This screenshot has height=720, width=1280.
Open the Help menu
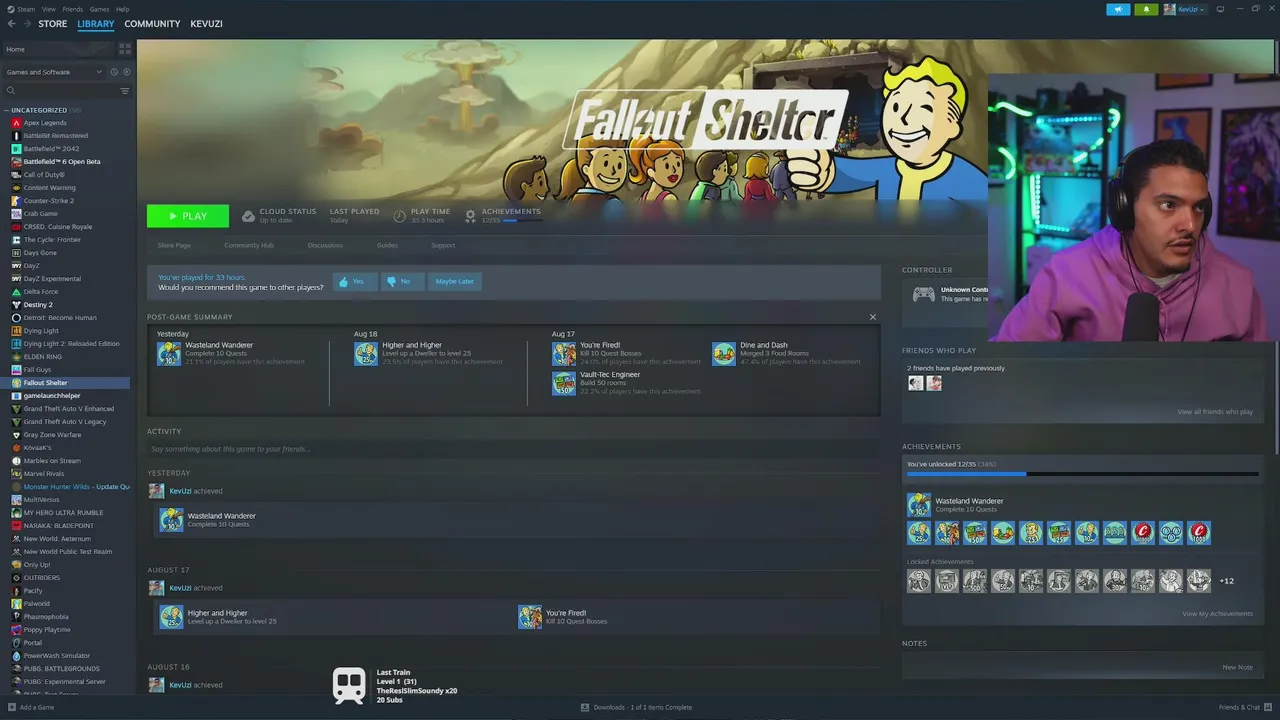coord(122,9)
